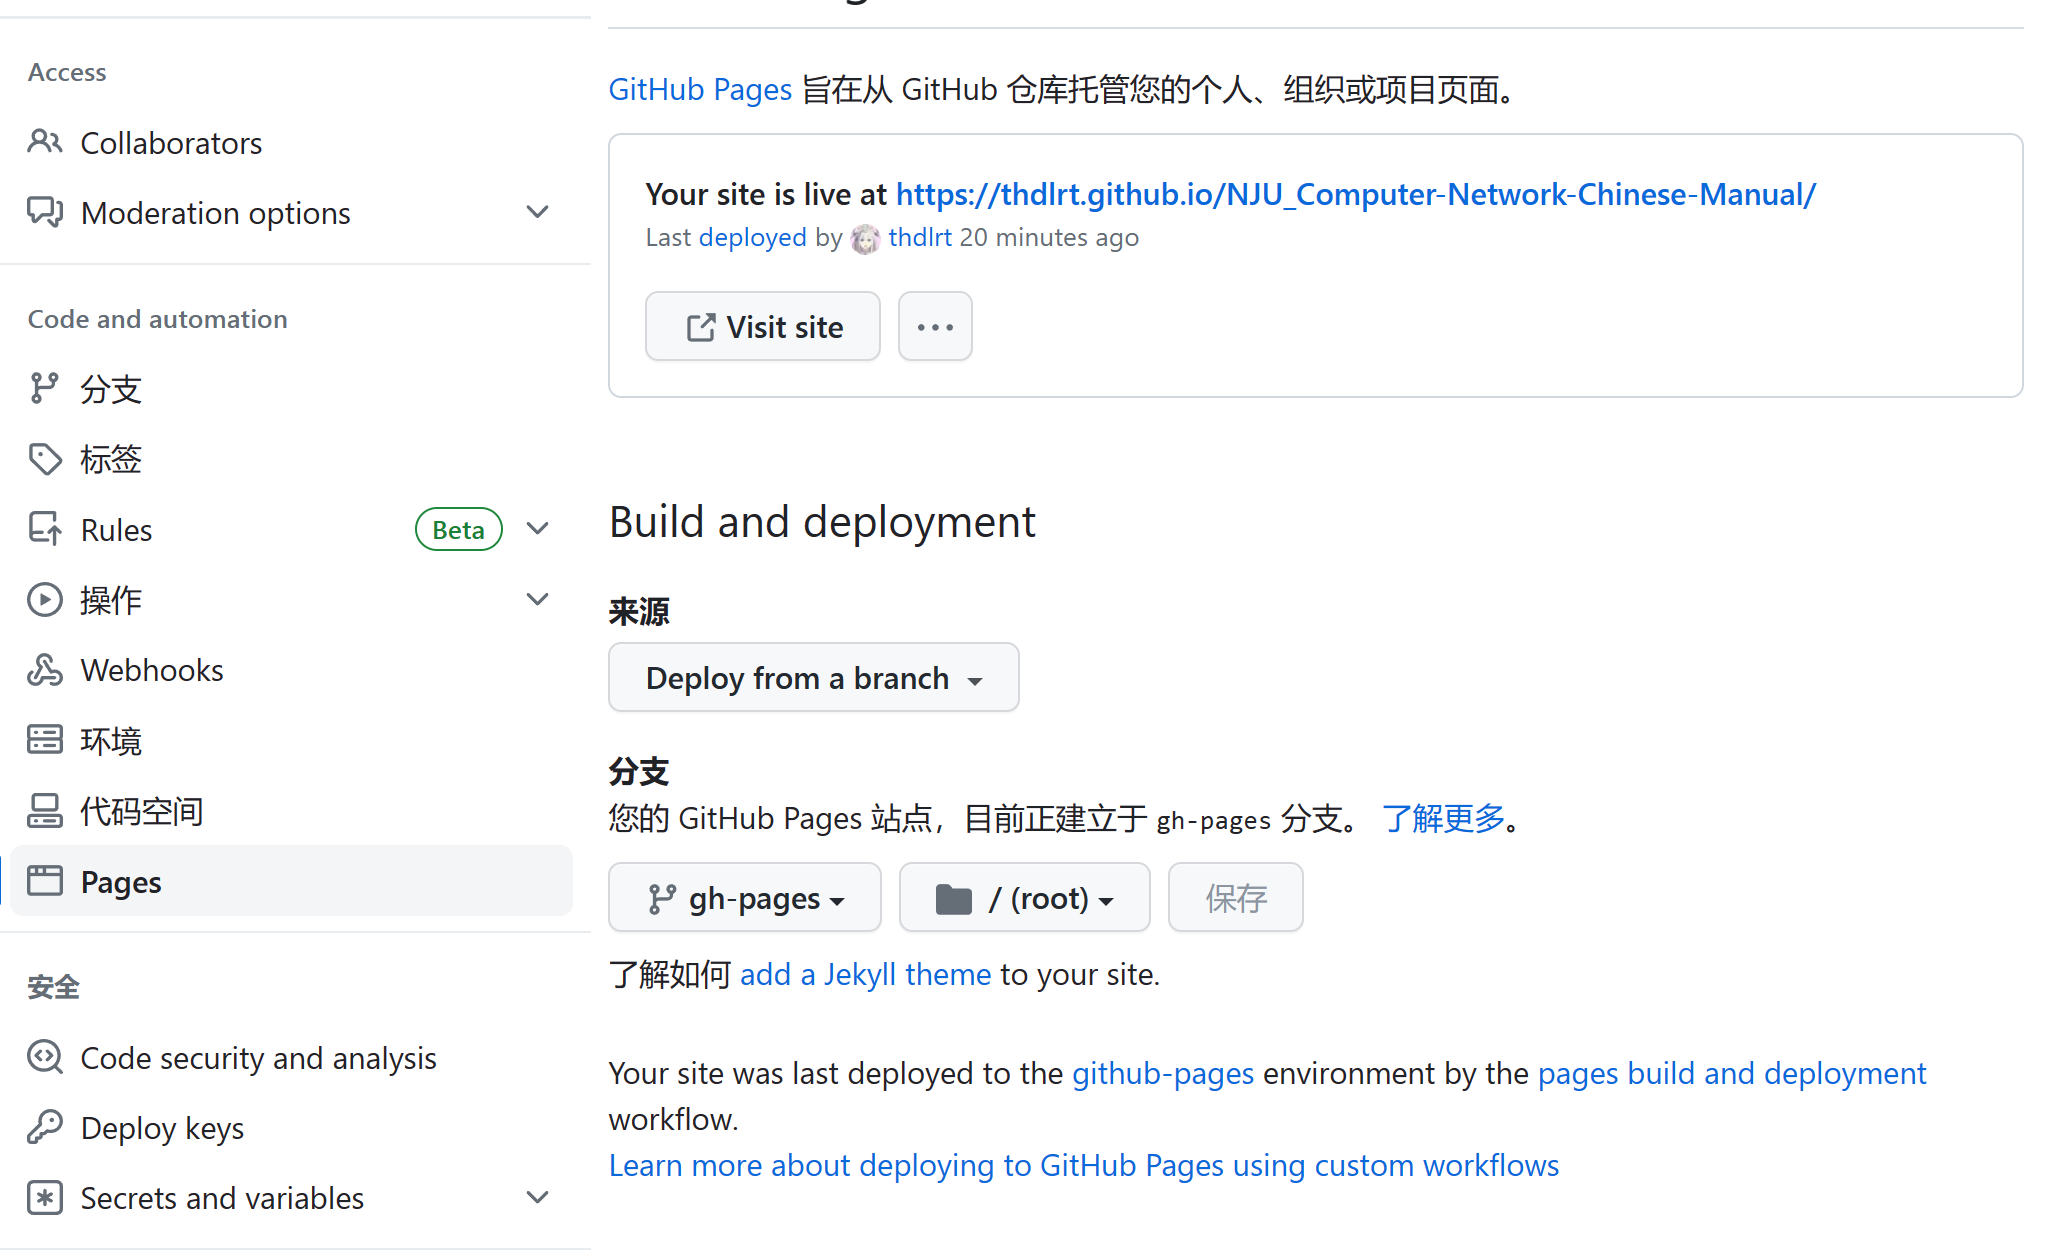Open the github-pages environment link

point(1163,1073)
